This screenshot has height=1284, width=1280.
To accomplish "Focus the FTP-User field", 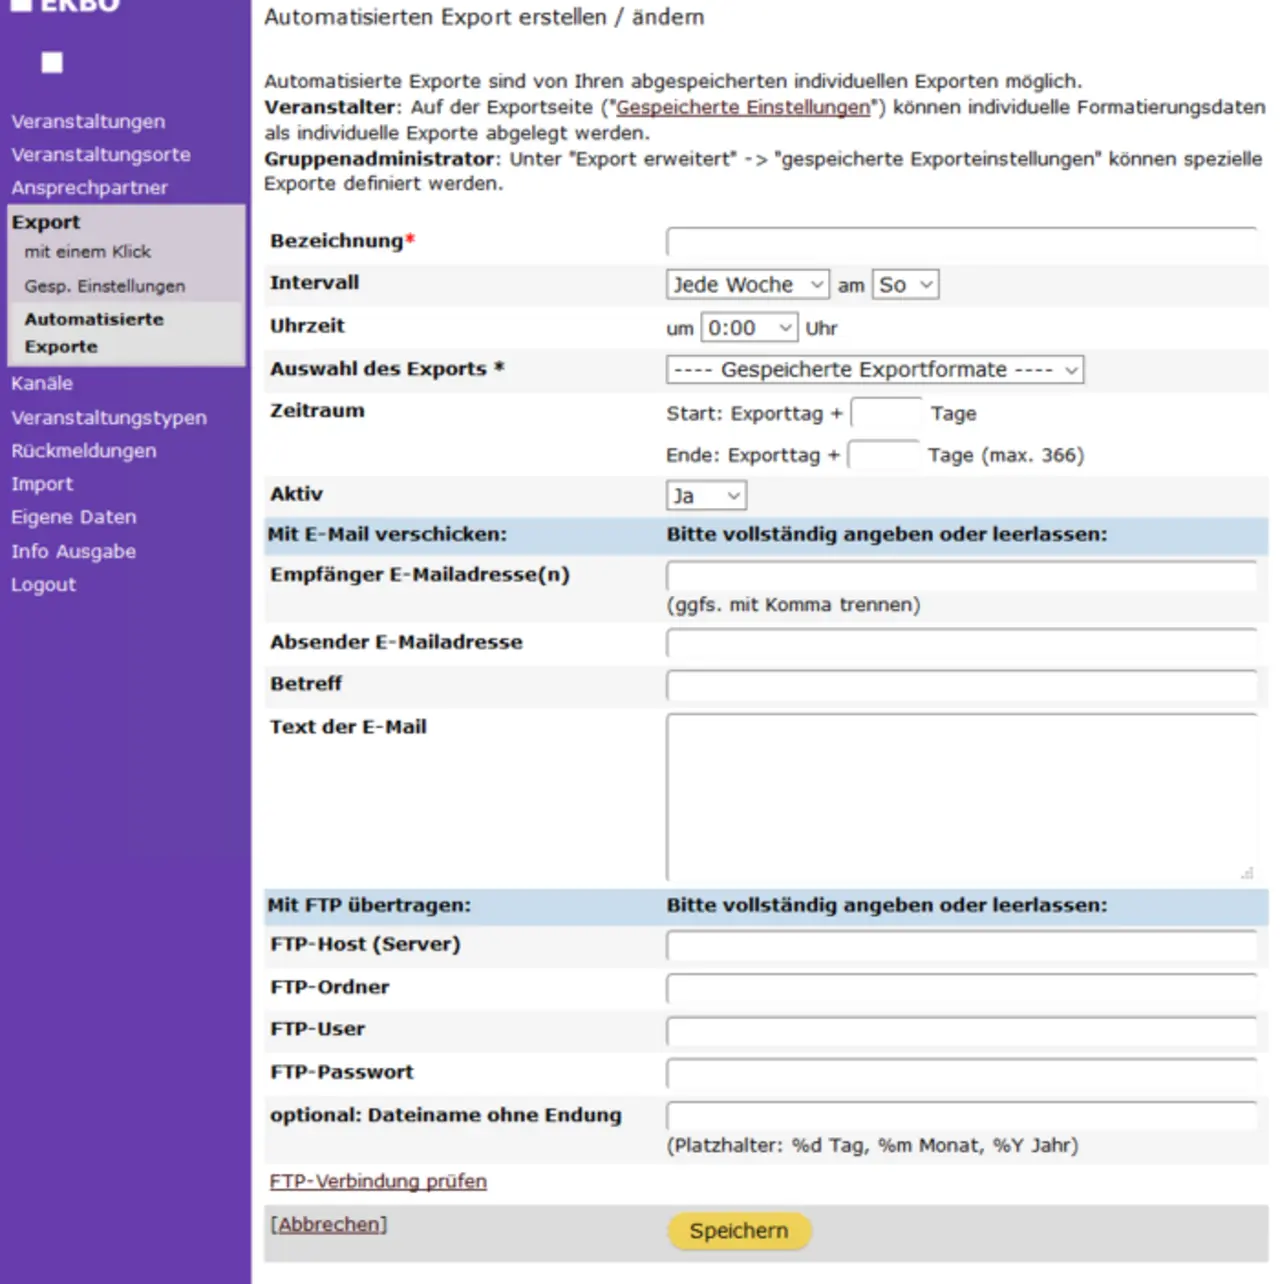I will 961,1030.
